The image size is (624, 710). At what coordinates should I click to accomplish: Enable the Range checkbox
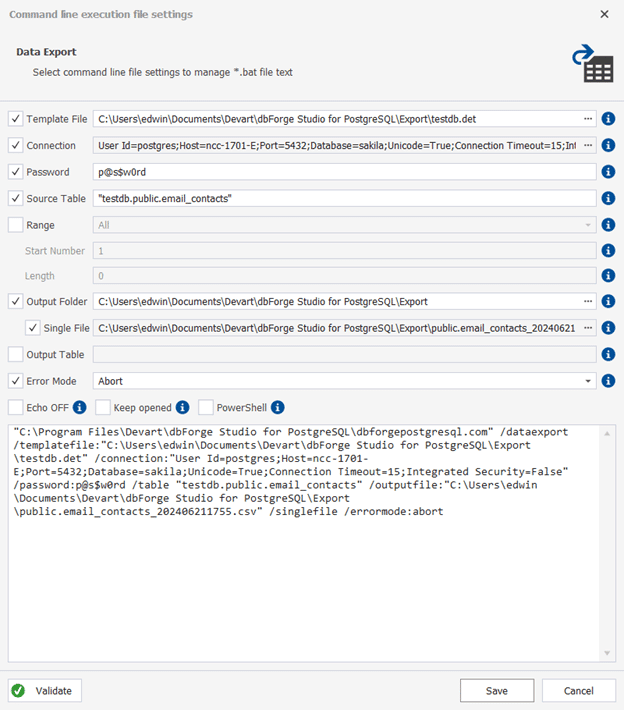pos(15,225)
